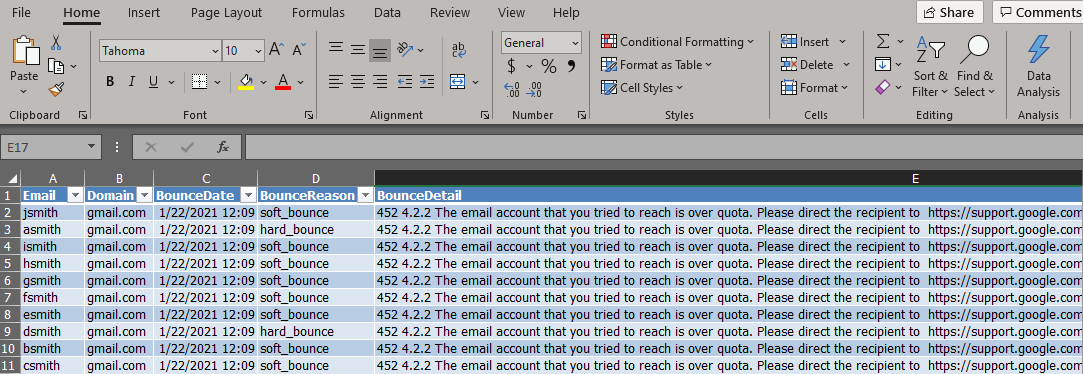The height and width of the screenshot is (374, 1083).
Task: Select cell containing hsmith
Action: (x=52, y=263)
